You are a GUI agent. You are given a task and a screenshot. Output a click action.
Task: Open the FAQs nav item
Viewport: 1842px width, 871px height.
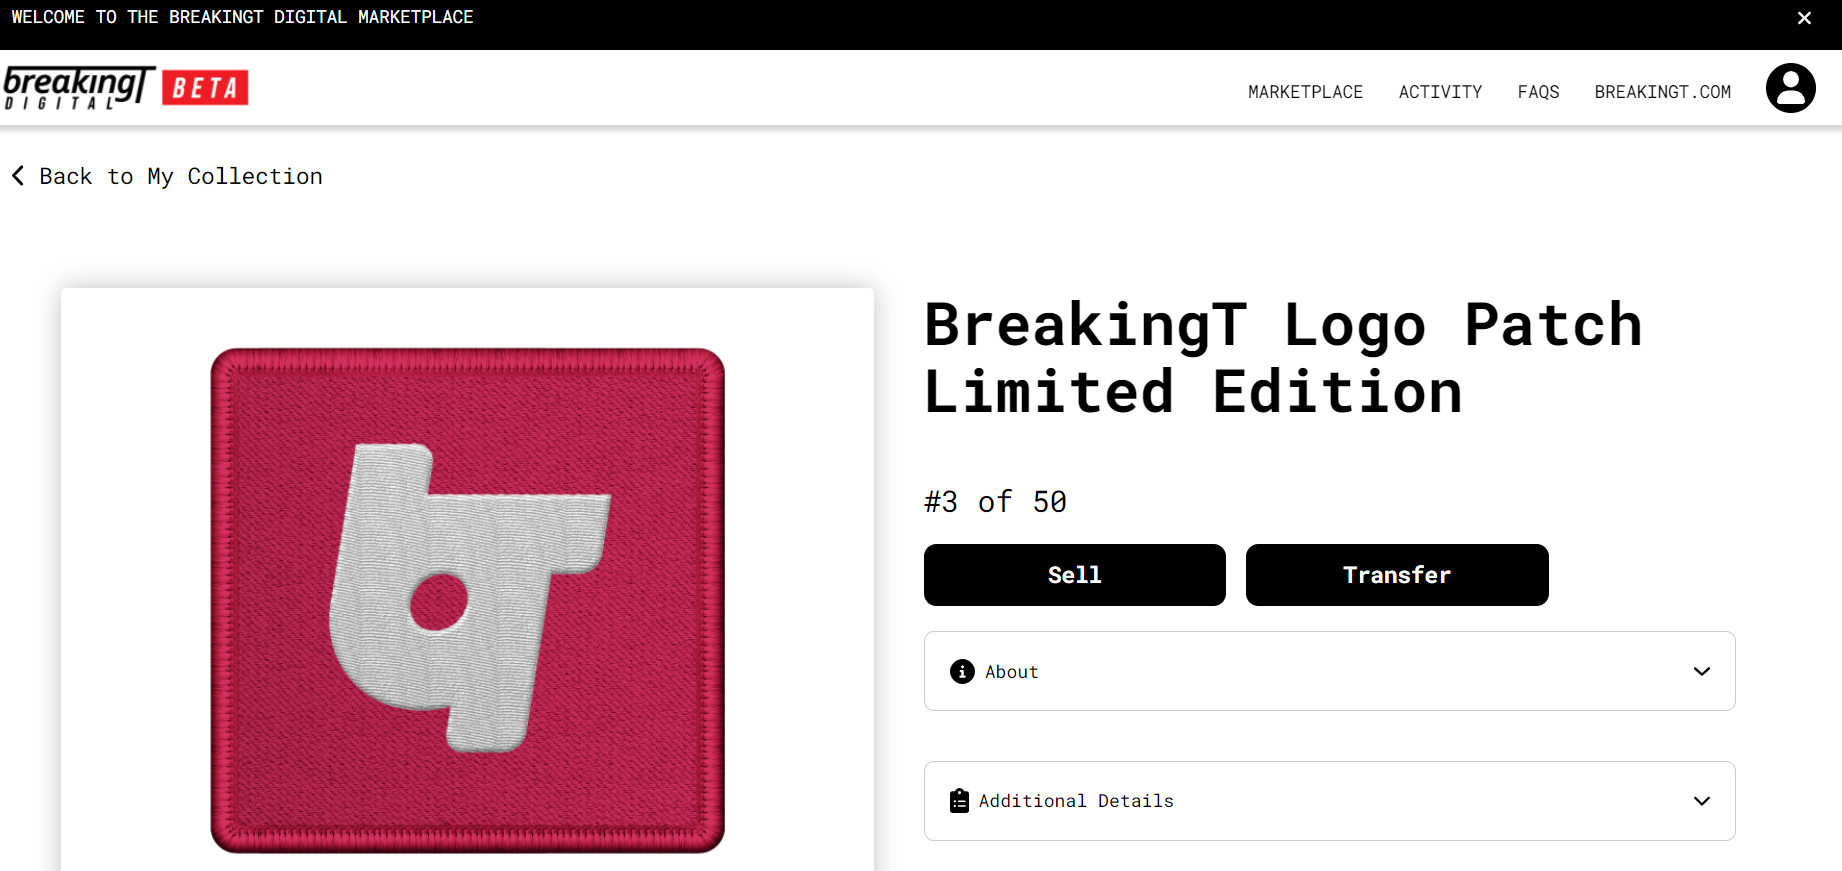1538,92
